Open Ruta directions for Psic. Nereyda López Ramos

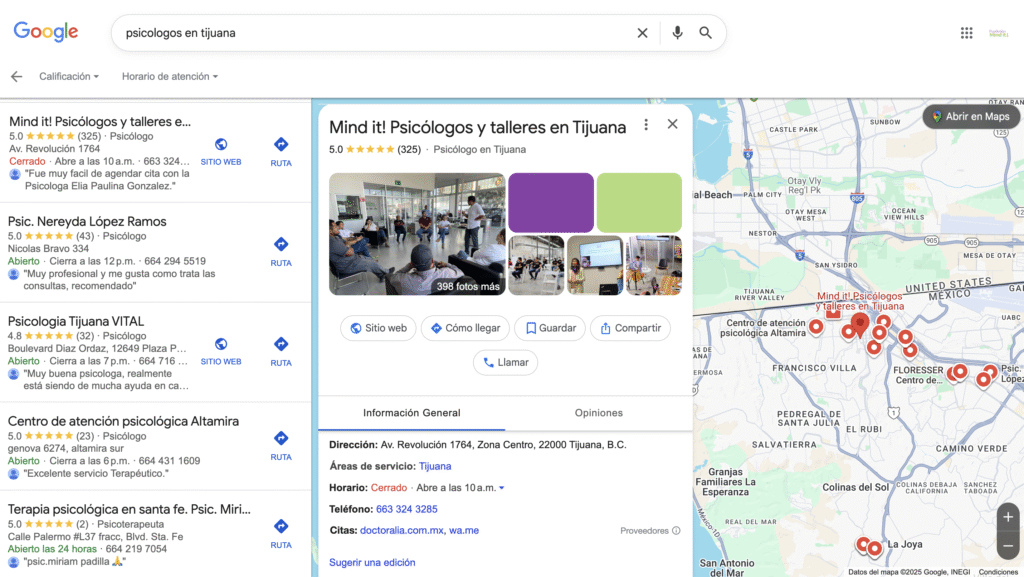tap(281, 250)
